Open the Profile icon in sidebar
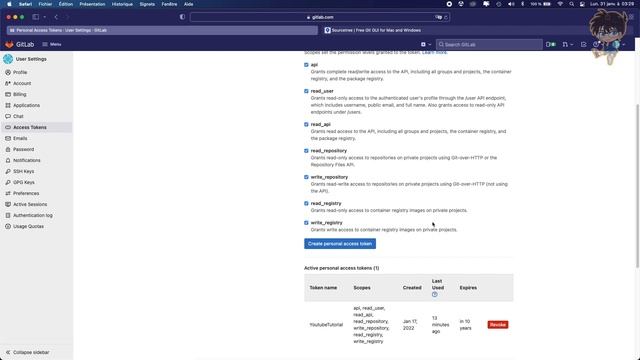Image resolution: width=640 pixels, height=360 pixels. (8, 72)
